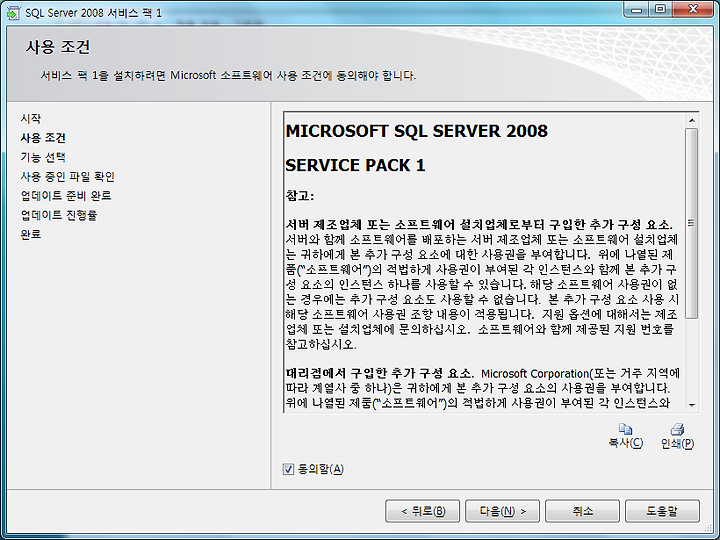
Task: Click the 뒤로(B) back button
Action: (422, 511)
